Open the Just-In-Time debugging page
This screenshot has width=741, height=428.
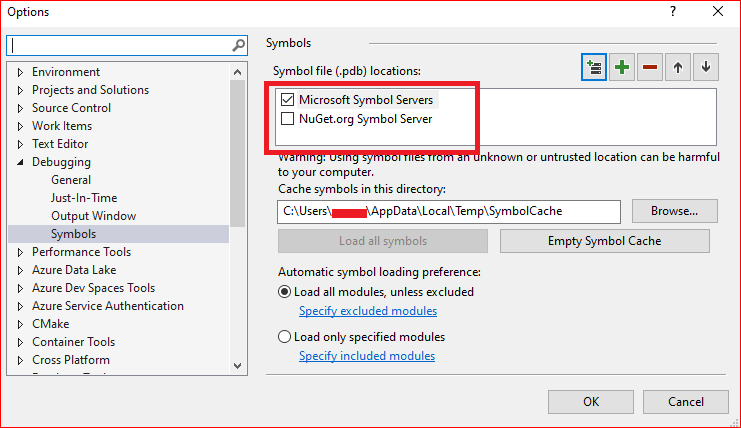point(83,198)
